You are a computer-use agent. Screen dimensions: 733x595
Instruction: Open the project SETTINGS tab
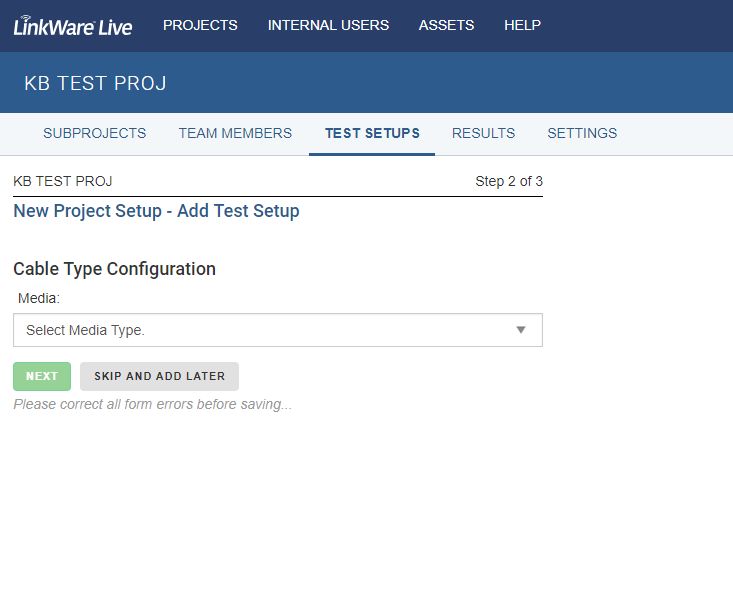pyautogui.click(x=582, y=133)
